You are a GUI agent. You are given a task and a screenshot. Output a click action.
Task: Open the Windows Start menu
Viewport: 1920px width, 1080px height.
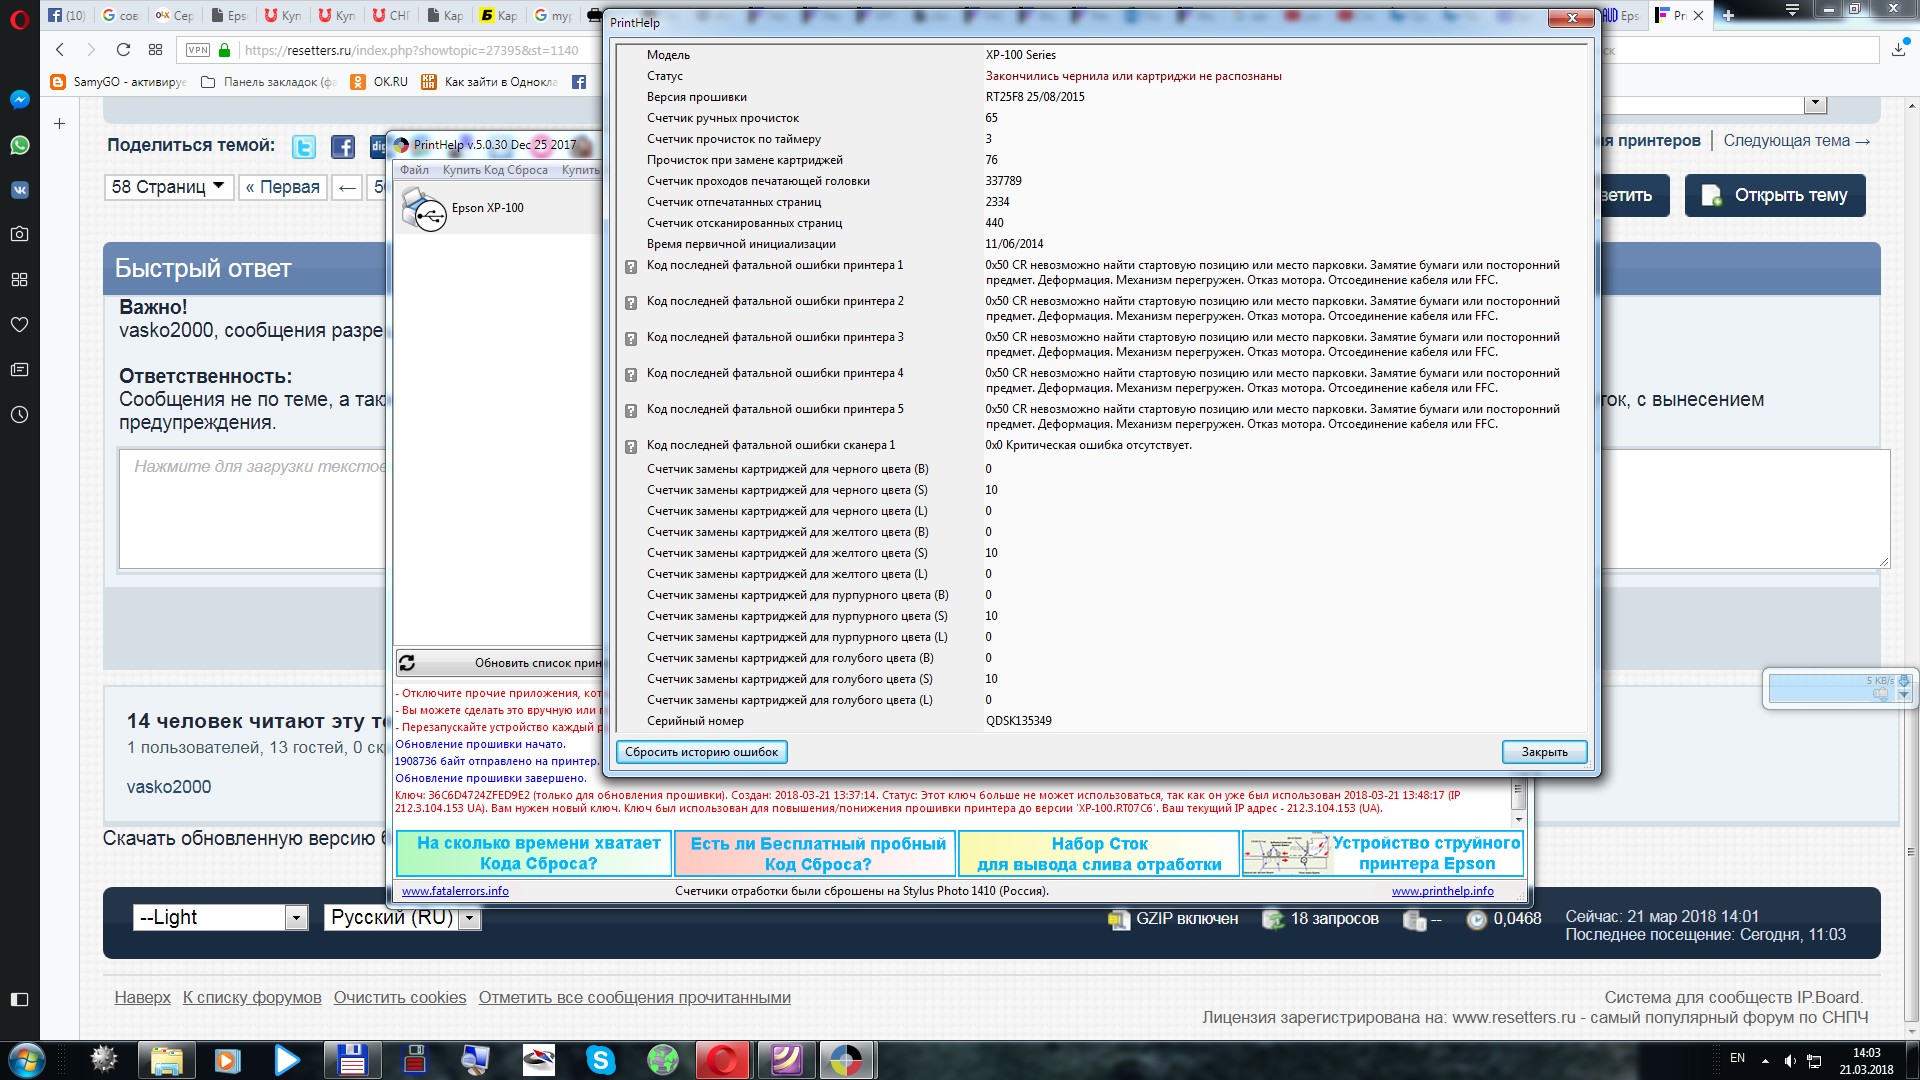tap(26, 1059)
